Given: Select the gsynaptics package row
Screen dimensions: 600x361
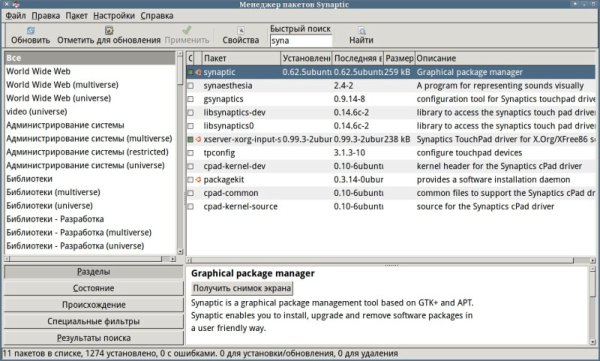Looking at the screenshot, I should pos(391,99).
